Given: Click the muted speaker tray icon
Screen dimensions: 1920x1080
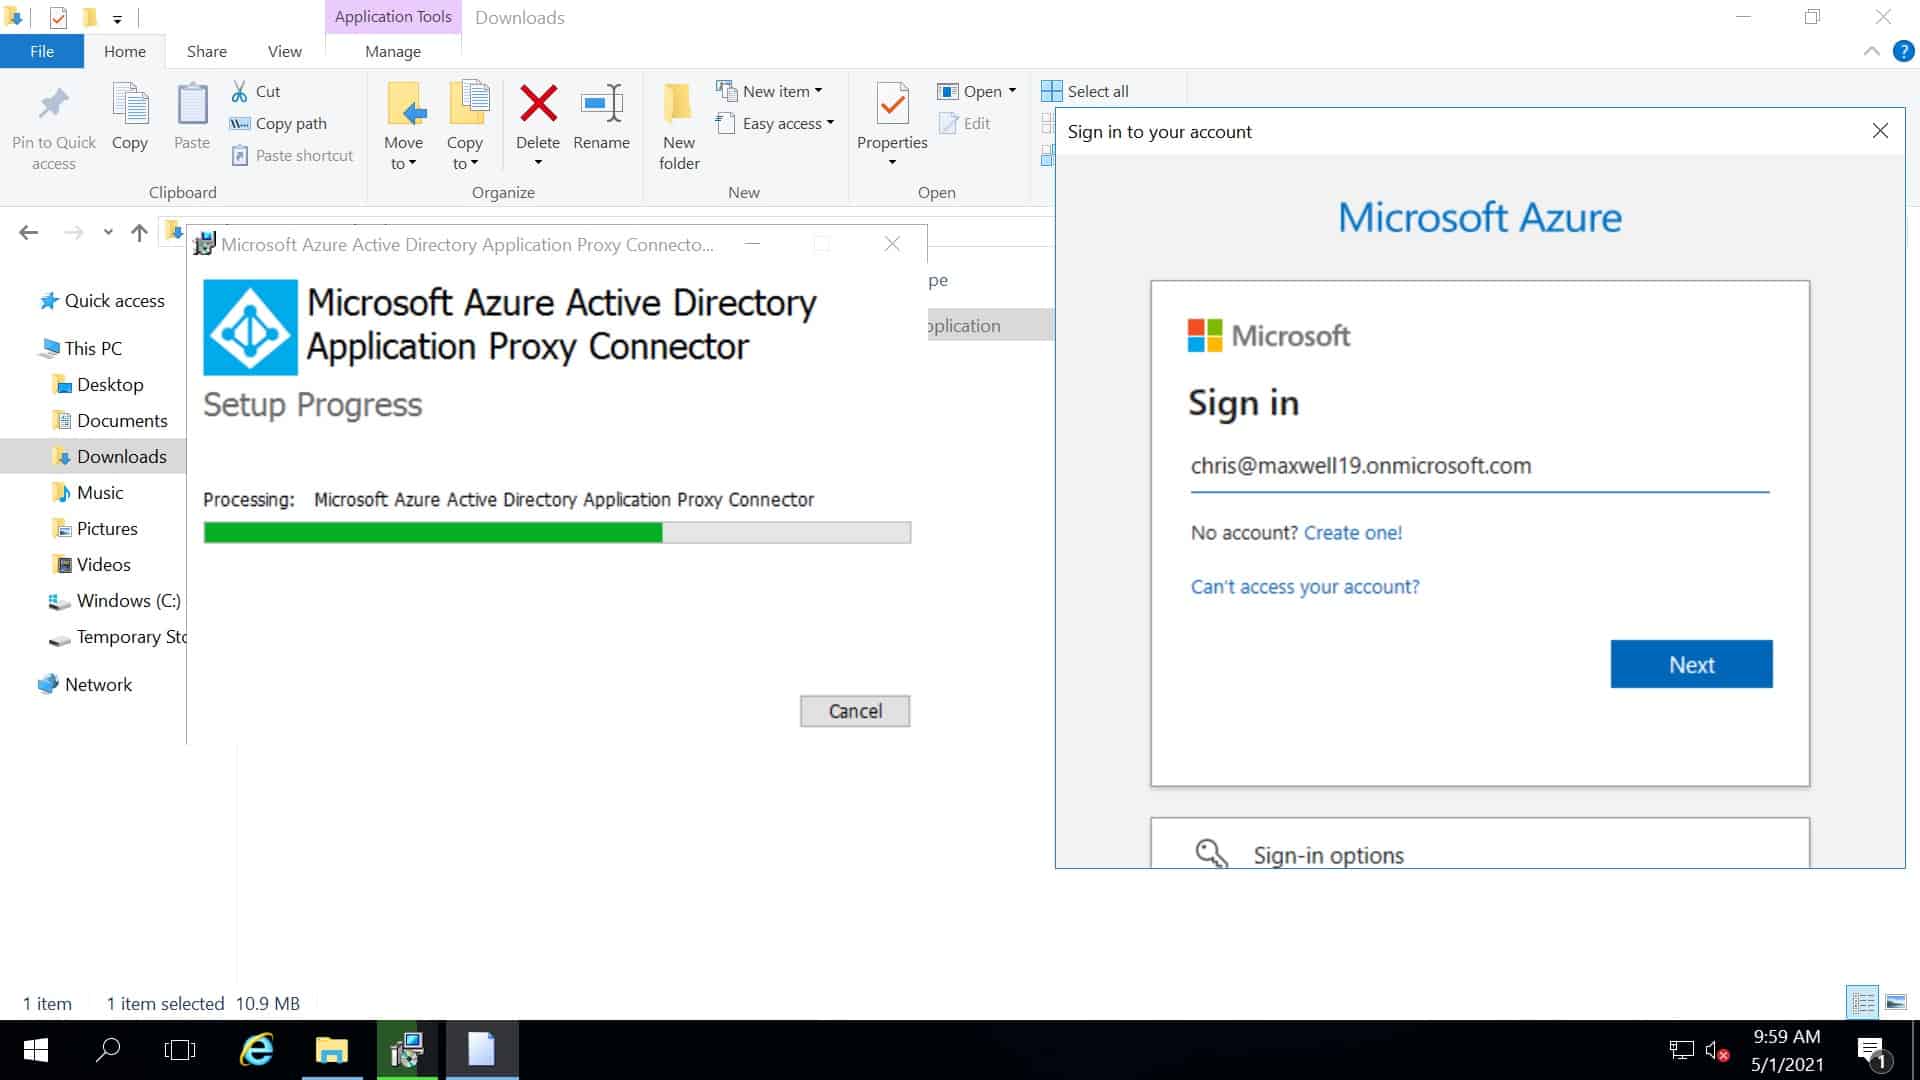Looking at the screenshot, I should (x=1716, y=1051).
